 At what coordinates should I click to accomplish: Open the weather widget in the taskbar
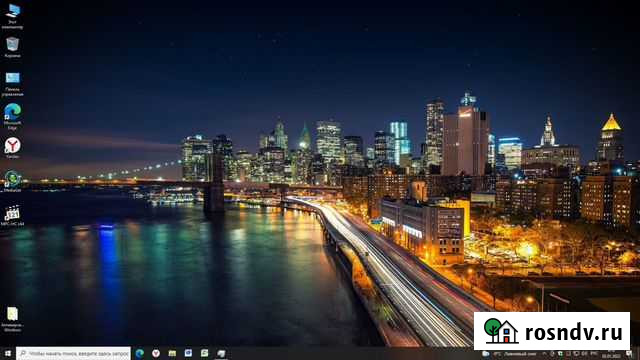click(510, 354)
